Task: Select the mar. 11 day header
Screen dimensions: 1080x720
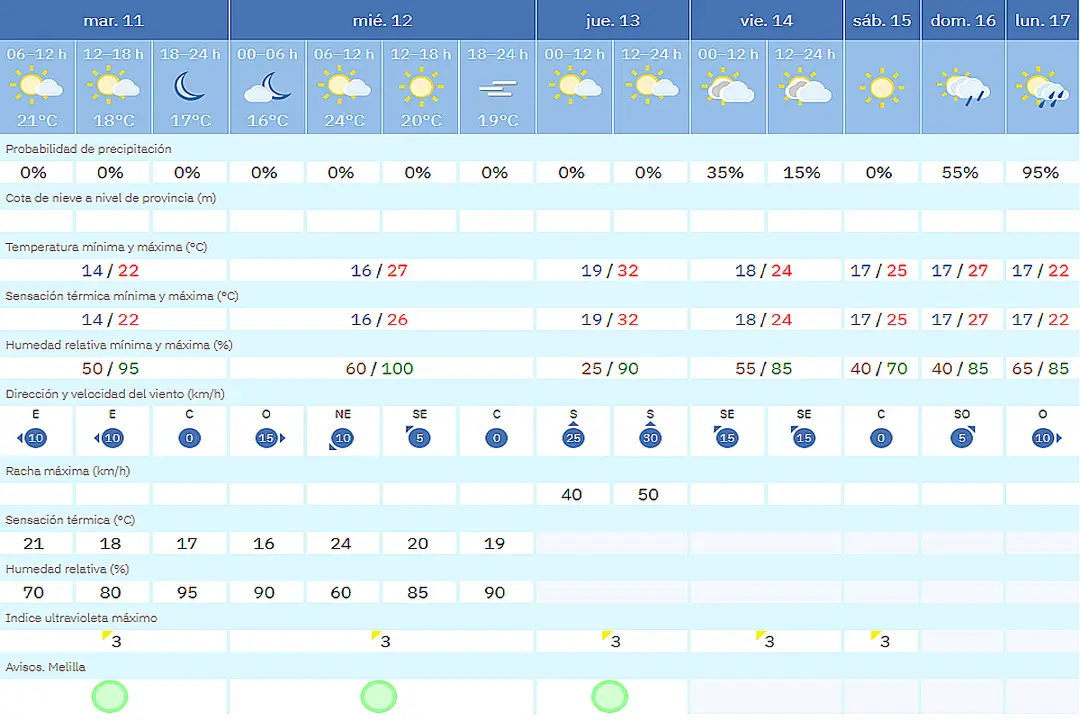Action: coord(114,20)
